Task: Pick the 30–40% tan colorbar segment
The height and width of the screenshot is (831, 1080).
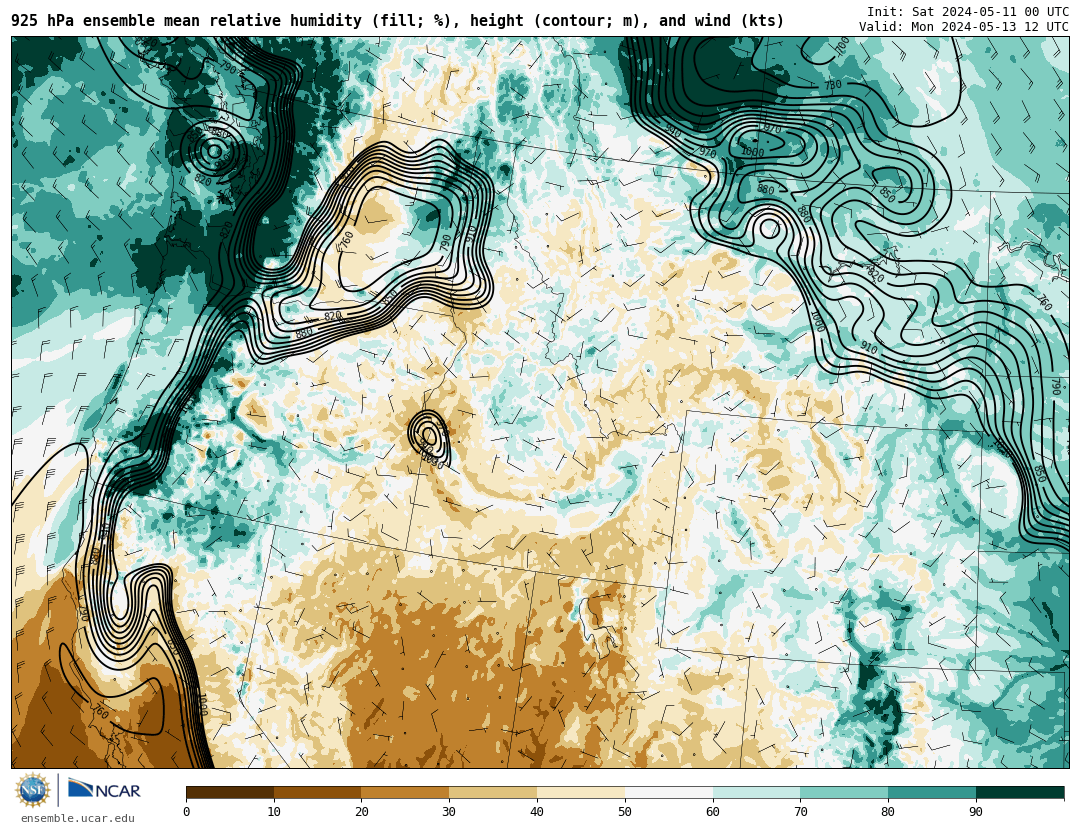Action: [x=493, y=792]
